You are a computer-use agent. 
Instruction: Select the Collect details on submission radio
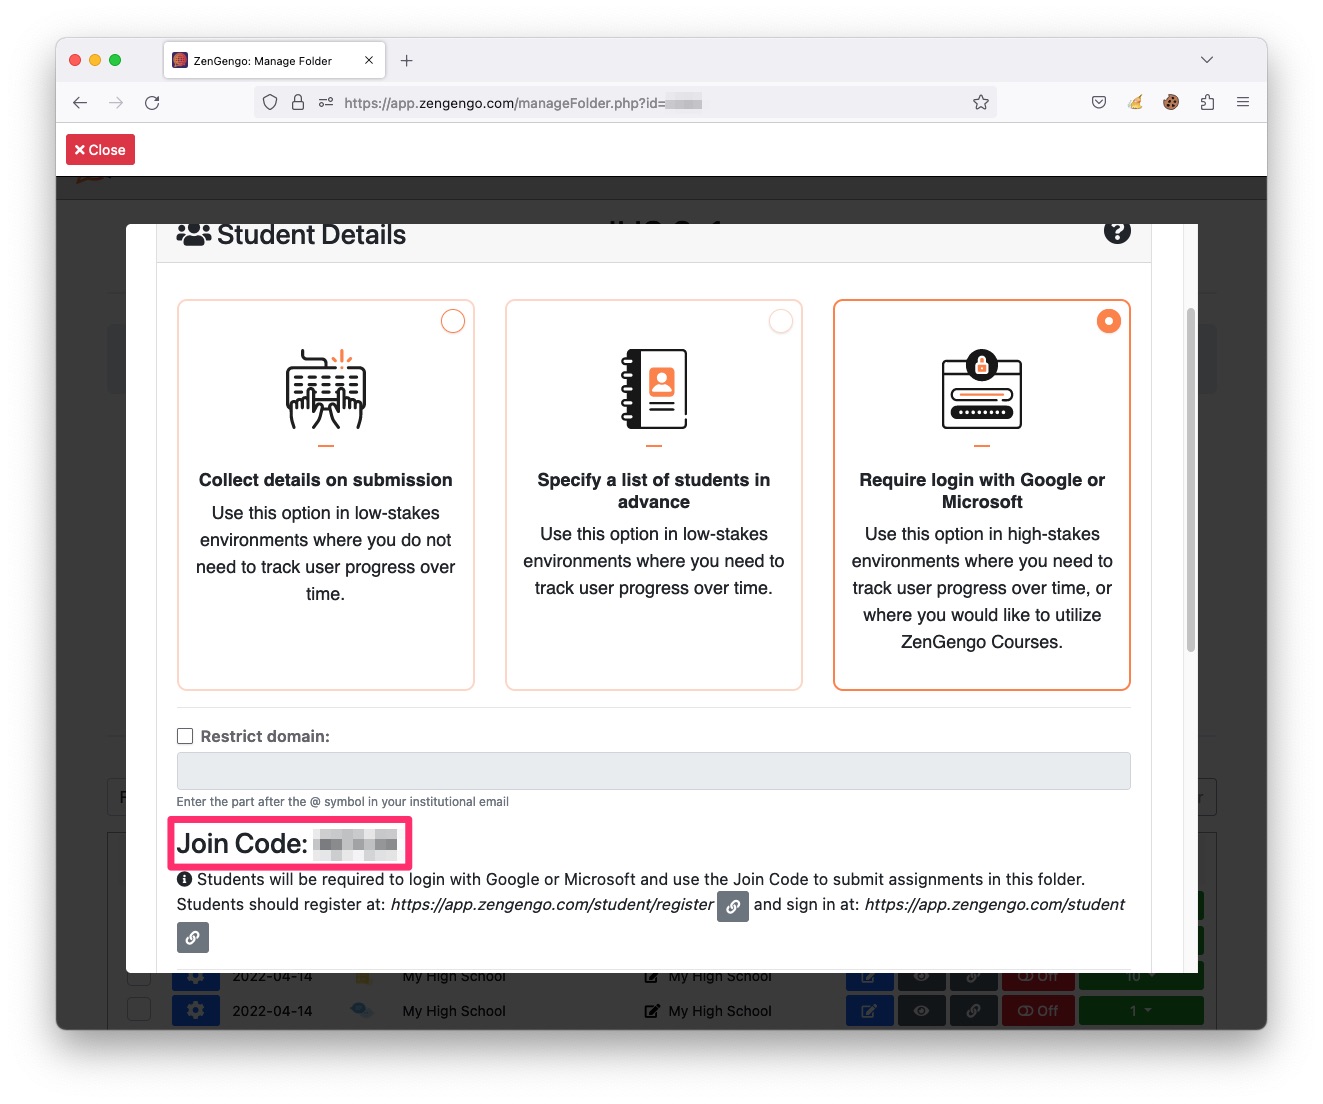453,321
